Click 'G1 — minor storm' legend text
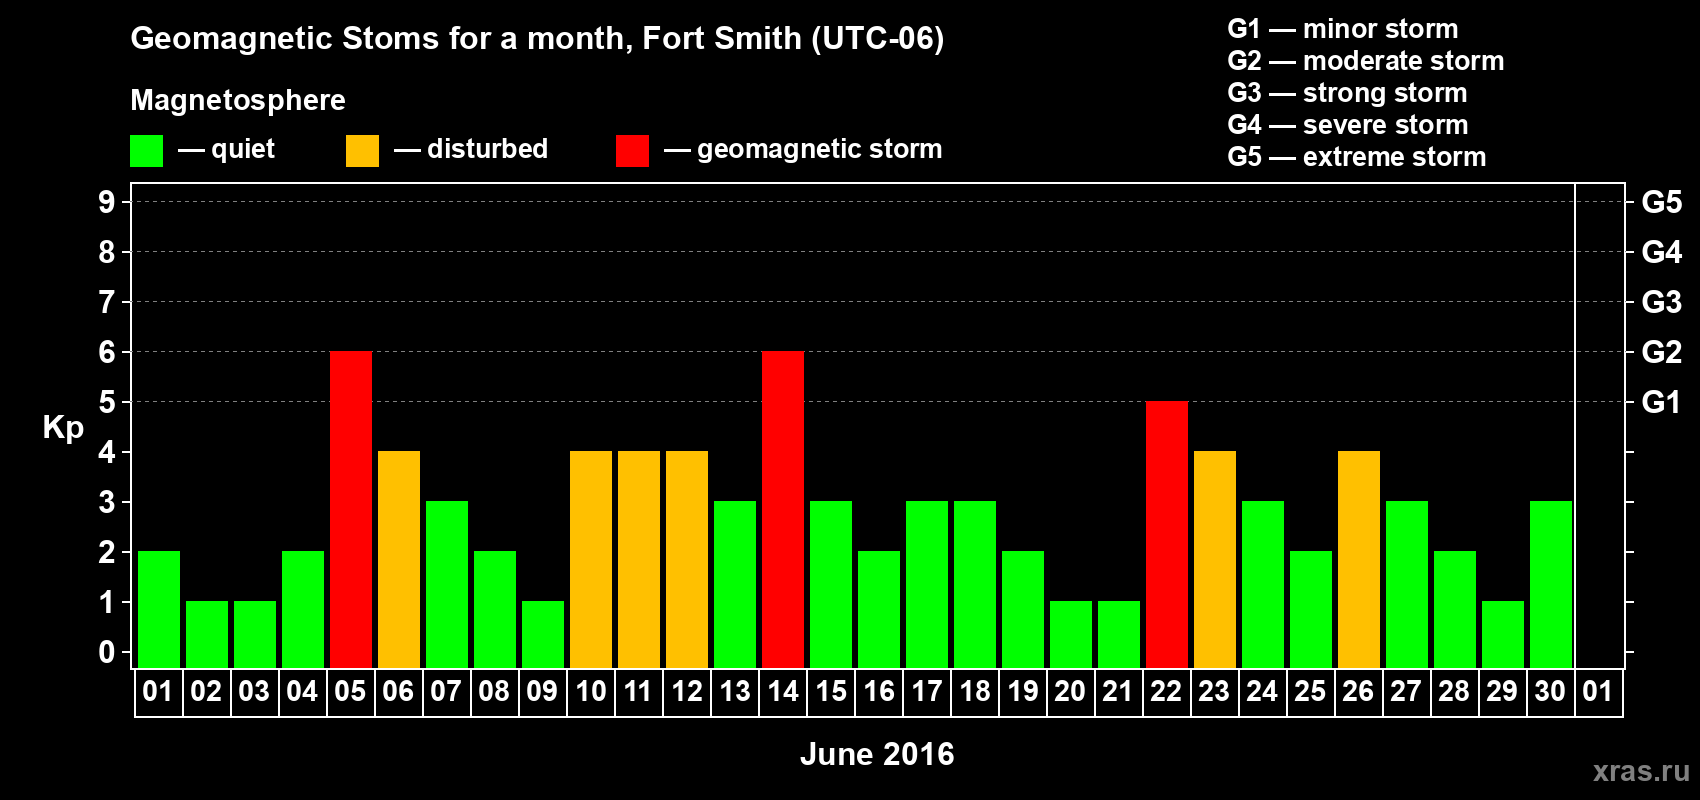This screenshot has width=1700, height=800. (1343, 29)
